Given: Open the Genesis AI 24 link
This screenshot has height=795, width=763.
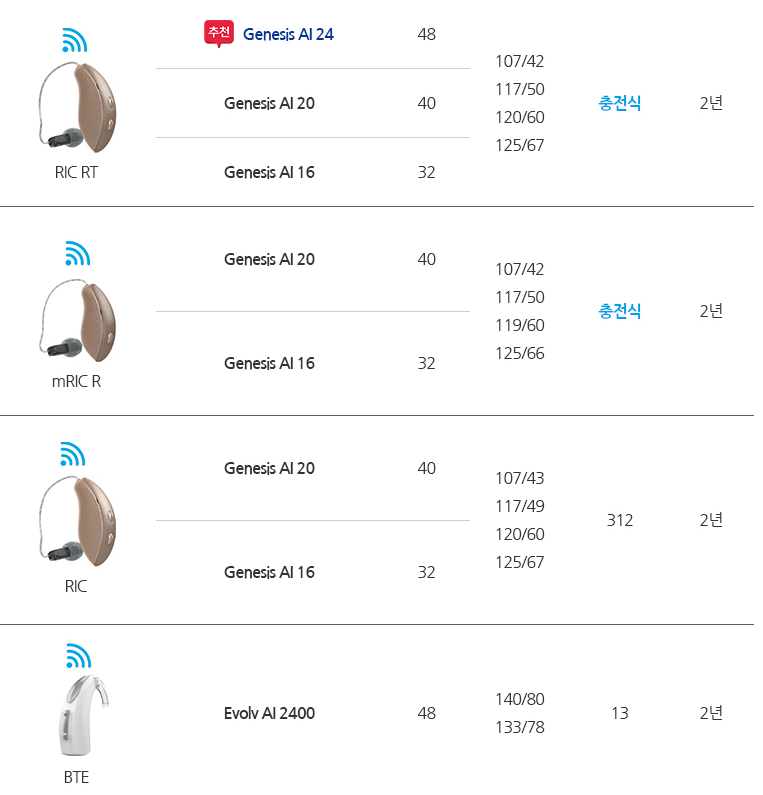Looking at the screenshot, I should [x=288, y=34].
